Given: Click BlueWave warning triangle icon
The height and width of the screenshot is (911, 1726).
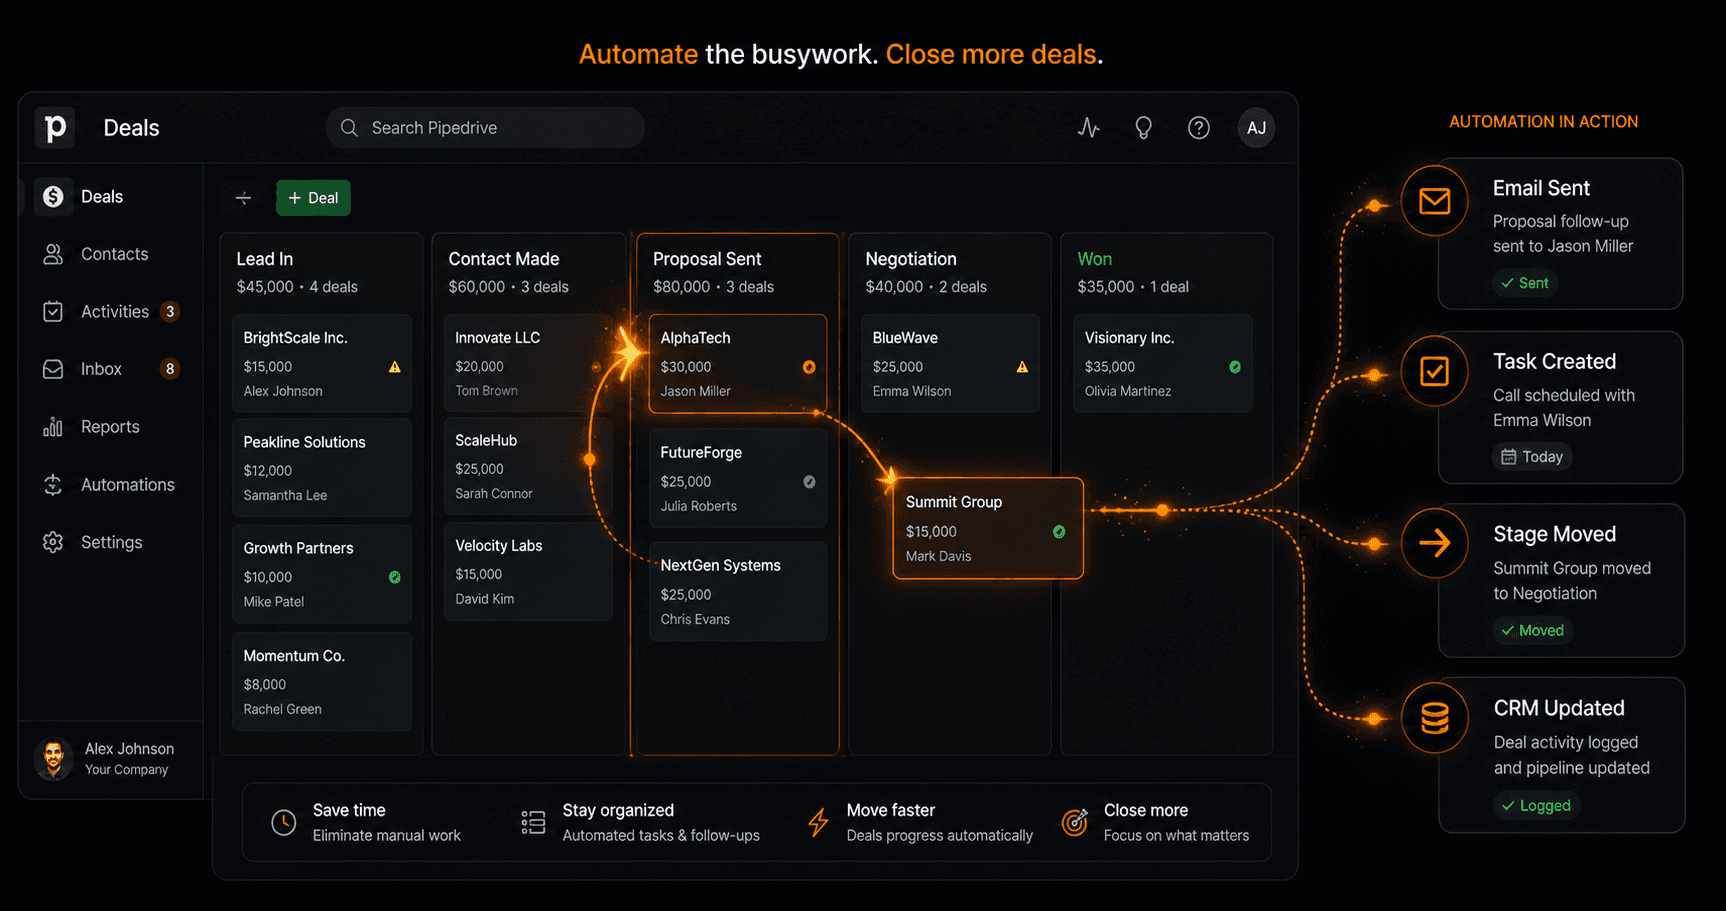Looking at the screenshot, I should [x=1022, y=367].
